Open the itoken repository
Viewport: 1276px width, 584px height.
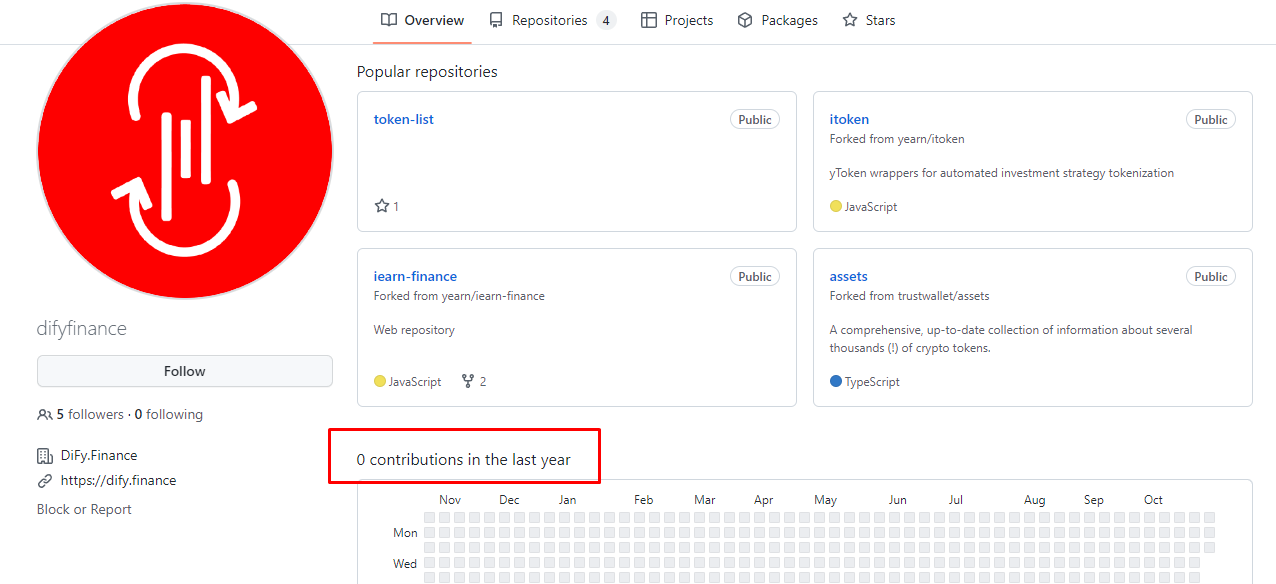tap(849, 119)
